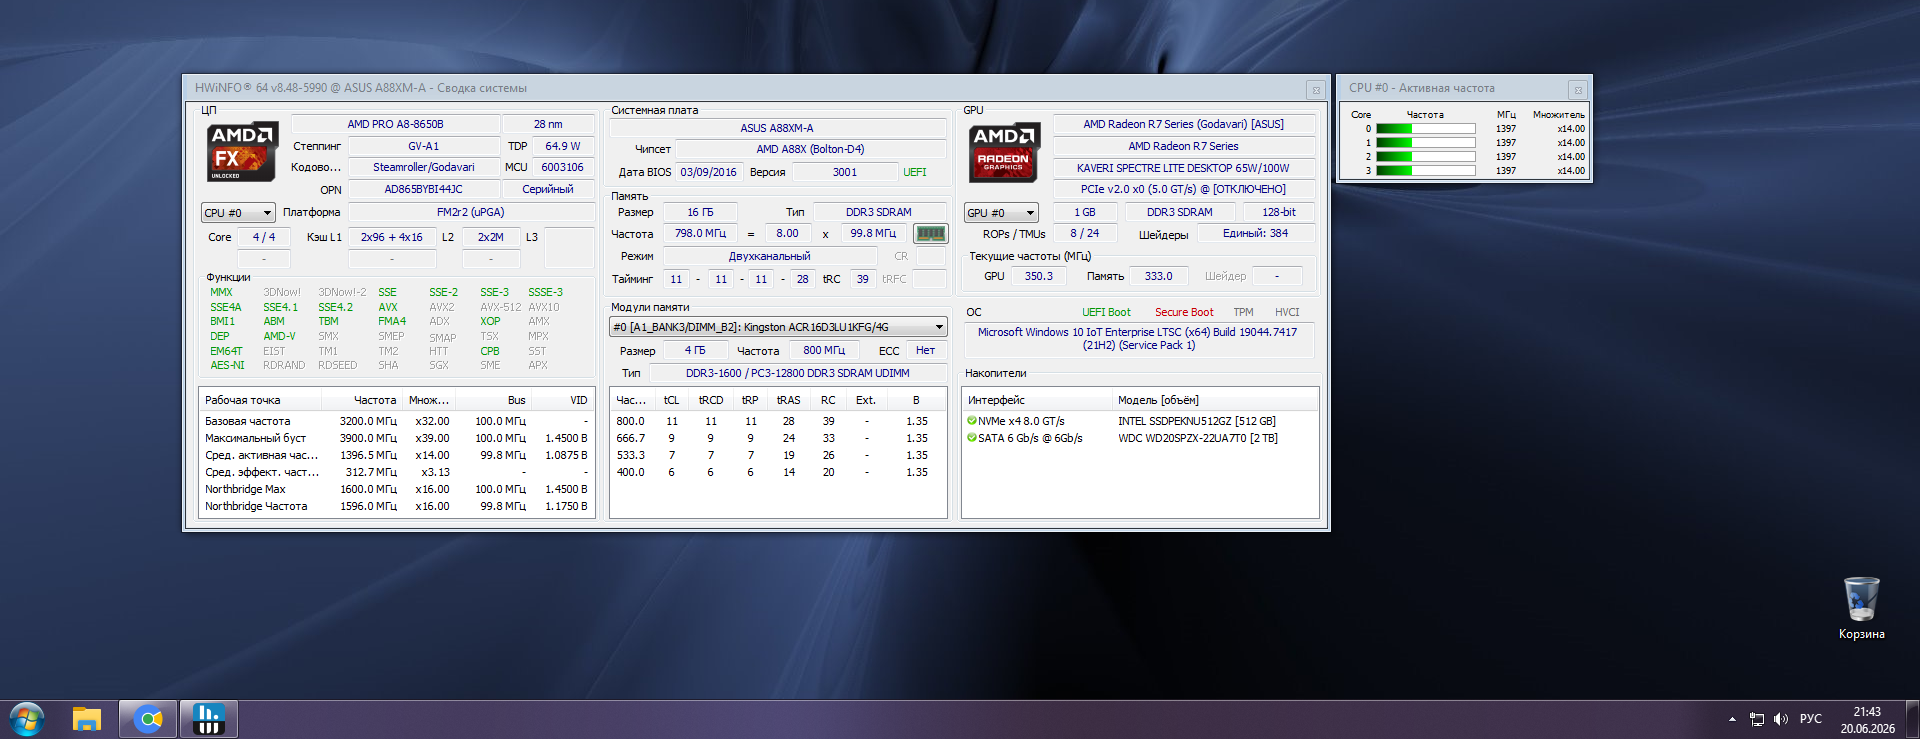Select the 800.0 memory timing row
Screen dimensions: 1920x739
[x=778, y=421]
